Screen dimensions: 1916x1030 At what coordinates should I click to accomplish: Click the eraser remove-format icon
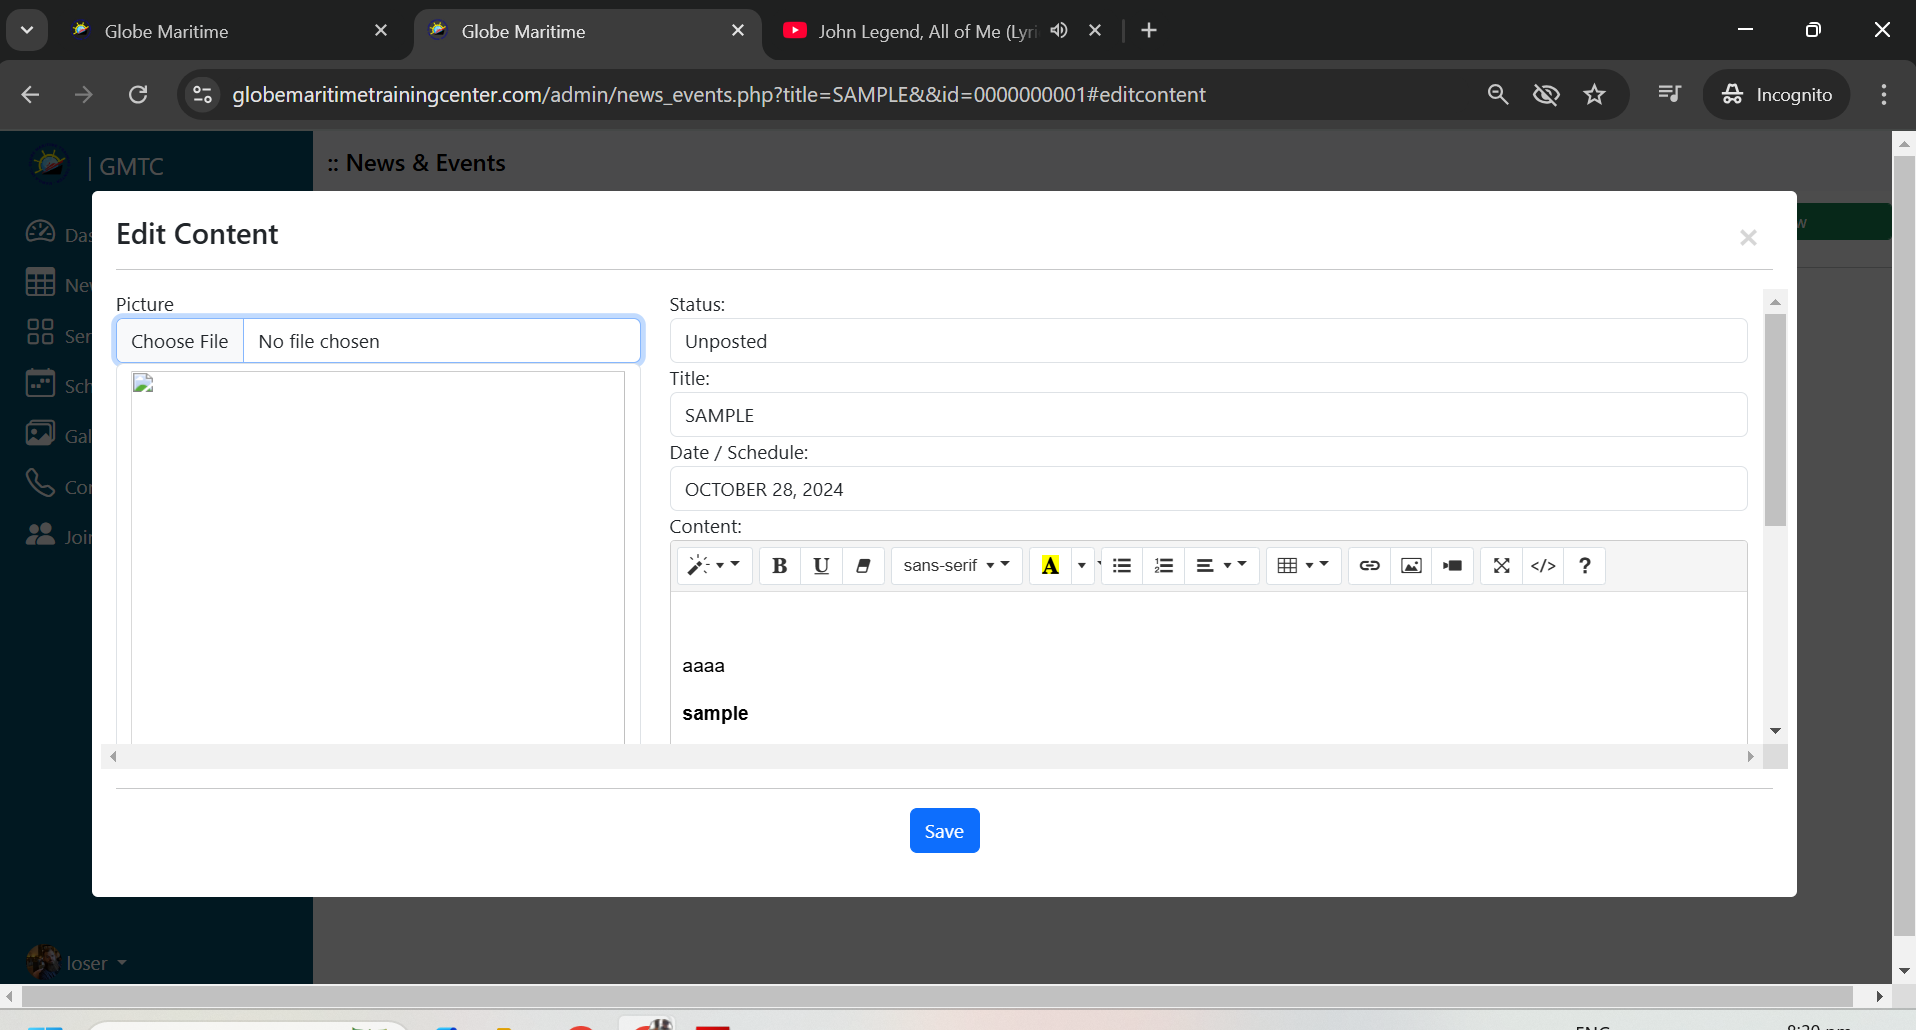coord(863,566)
